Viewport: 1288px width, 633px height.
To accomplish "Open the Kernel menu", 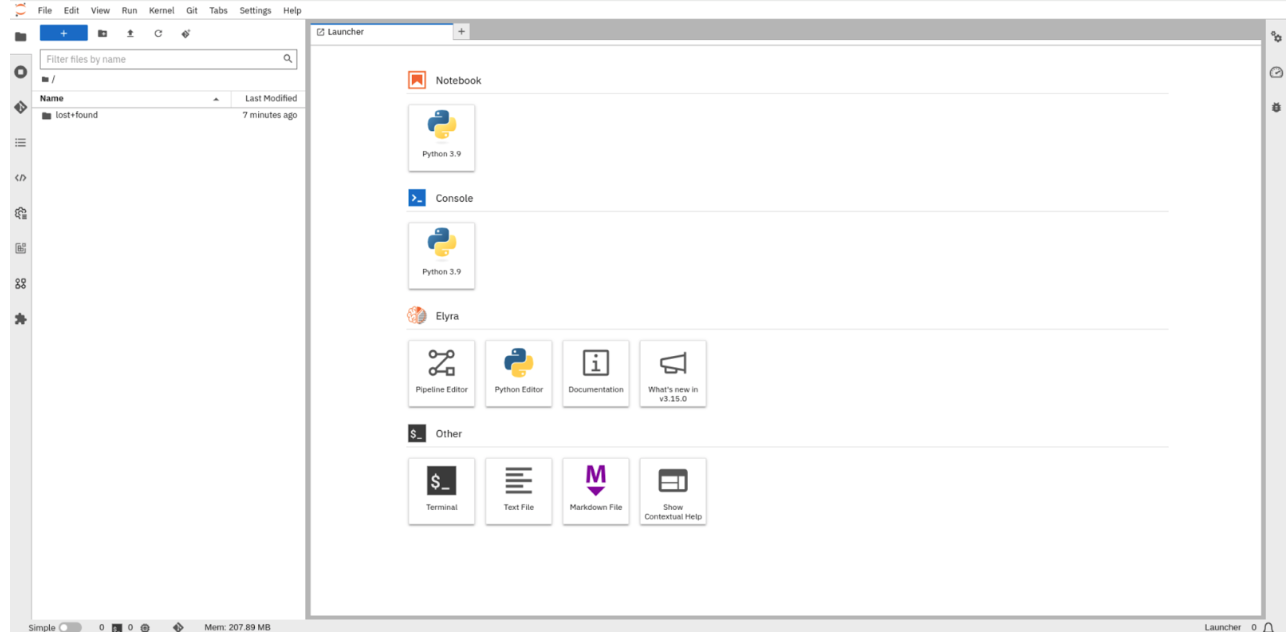I will (x=161, y=10).
